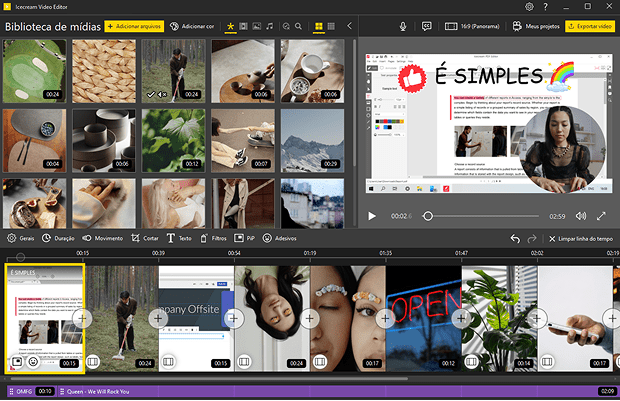Filter library by video files
Screen dimensions: 620x401
[x=244, y=26]
